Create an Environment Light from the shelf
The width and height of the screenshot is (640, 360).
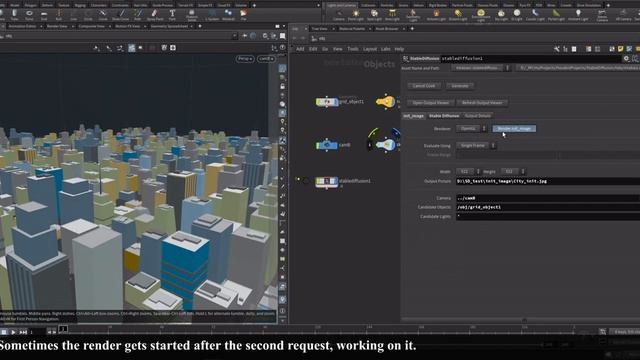(481, 16)
